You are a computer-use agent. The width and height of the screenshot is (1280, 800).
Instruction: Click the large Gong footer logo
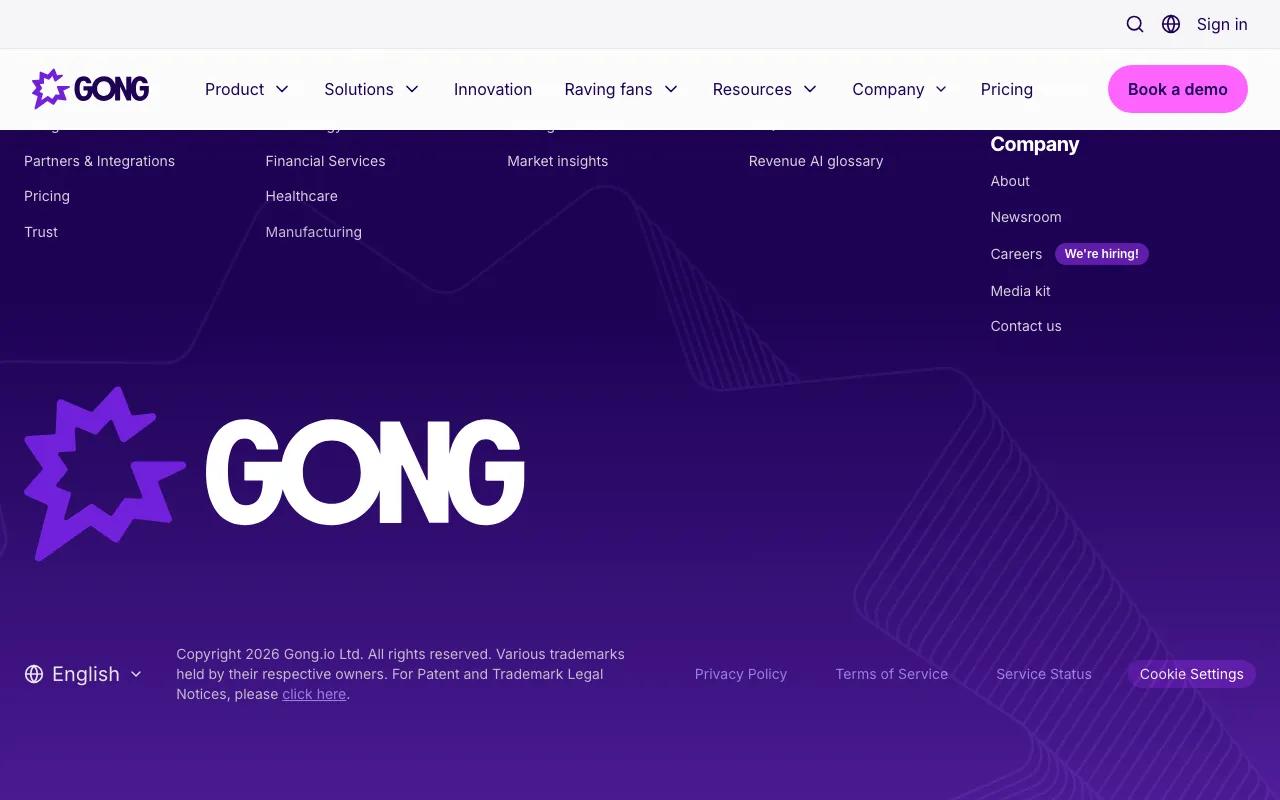pyautogui.click(x=275, y=473)
